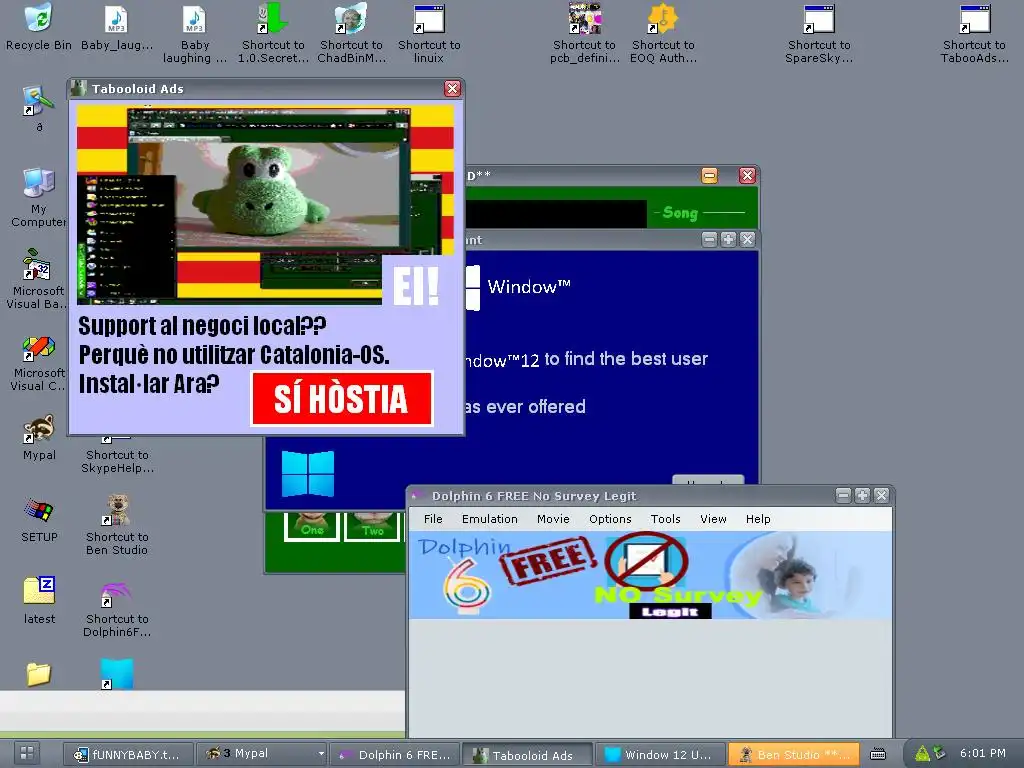Click the Windows logo in Window 12 dialog
The width and height of the screenshot is (1024, 768).
tap(308, 473)
